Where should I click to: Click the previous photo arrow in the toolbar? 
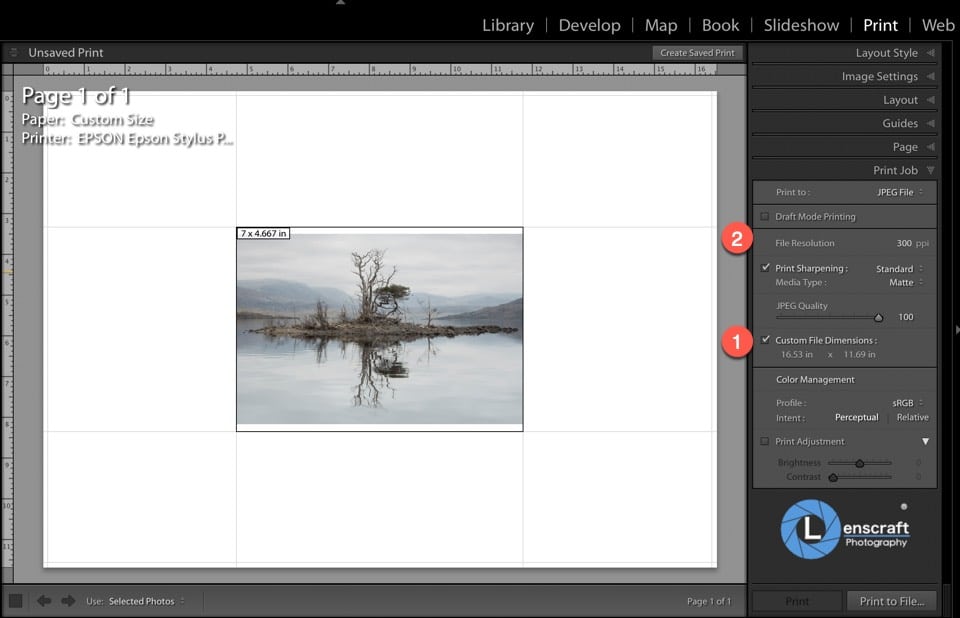[x=46, y=601]
